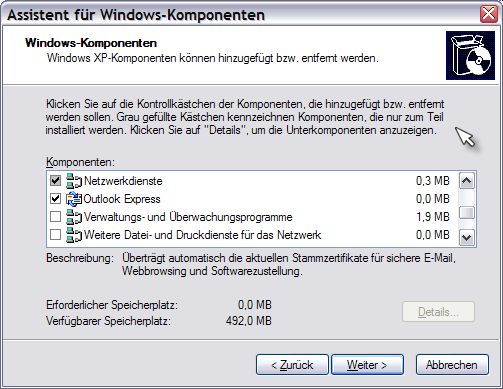The width and height of the screenshot is (503, 389).
Task: Toggle the Netzwerkdienste checkbox
Action: click(55, 181)
